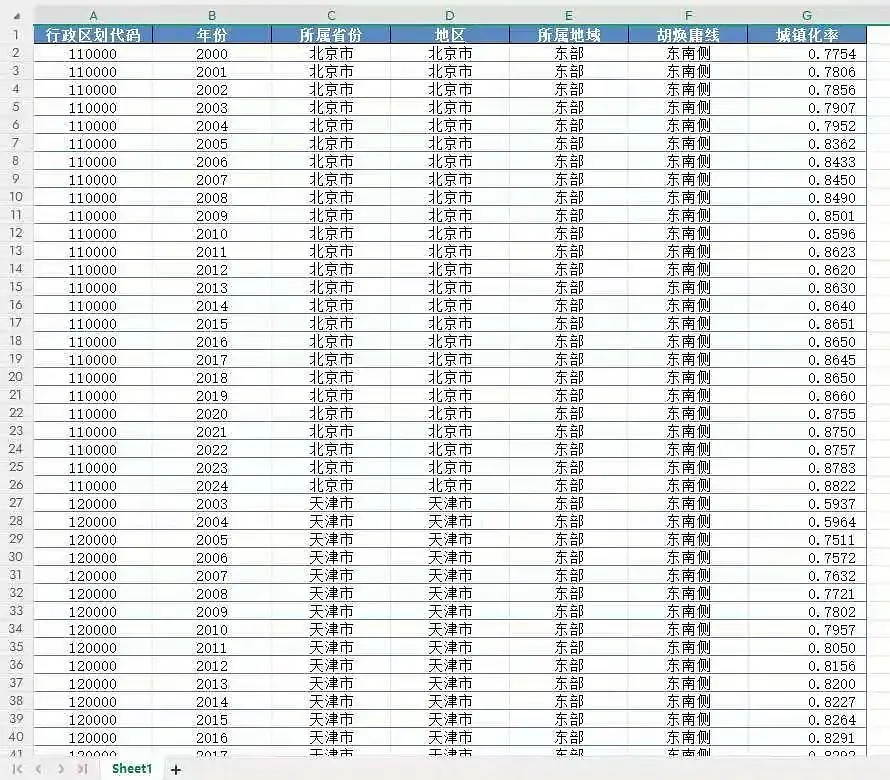Select row 40 header number
The height and width of the screenshot is (780, 890).
[16, 737]
